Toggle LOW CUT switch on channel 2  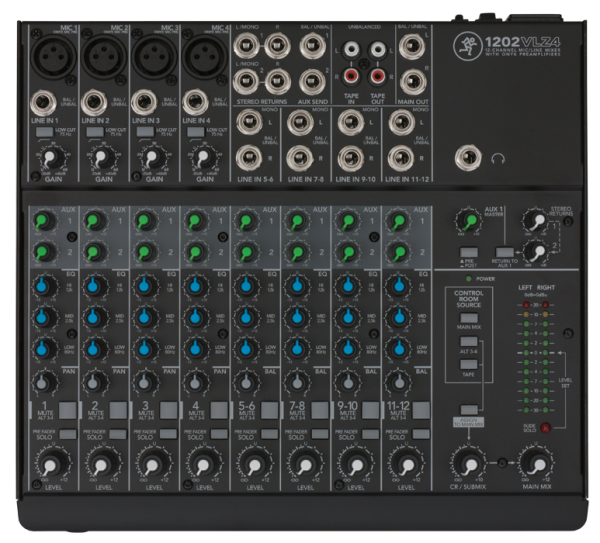point(92,132)
